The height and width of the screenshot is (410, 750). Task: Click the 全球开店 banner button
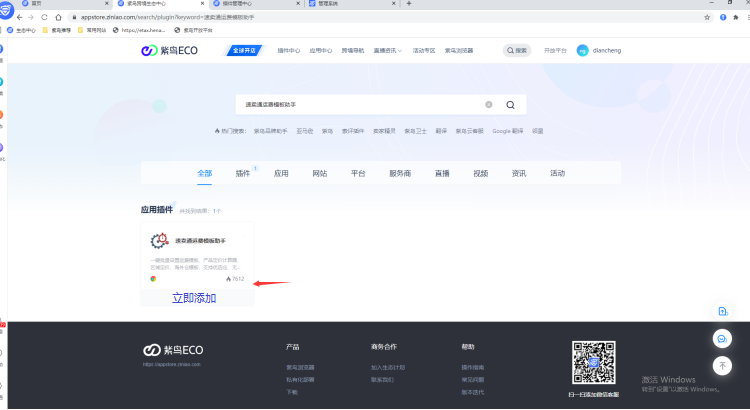[x=244, y=50]
